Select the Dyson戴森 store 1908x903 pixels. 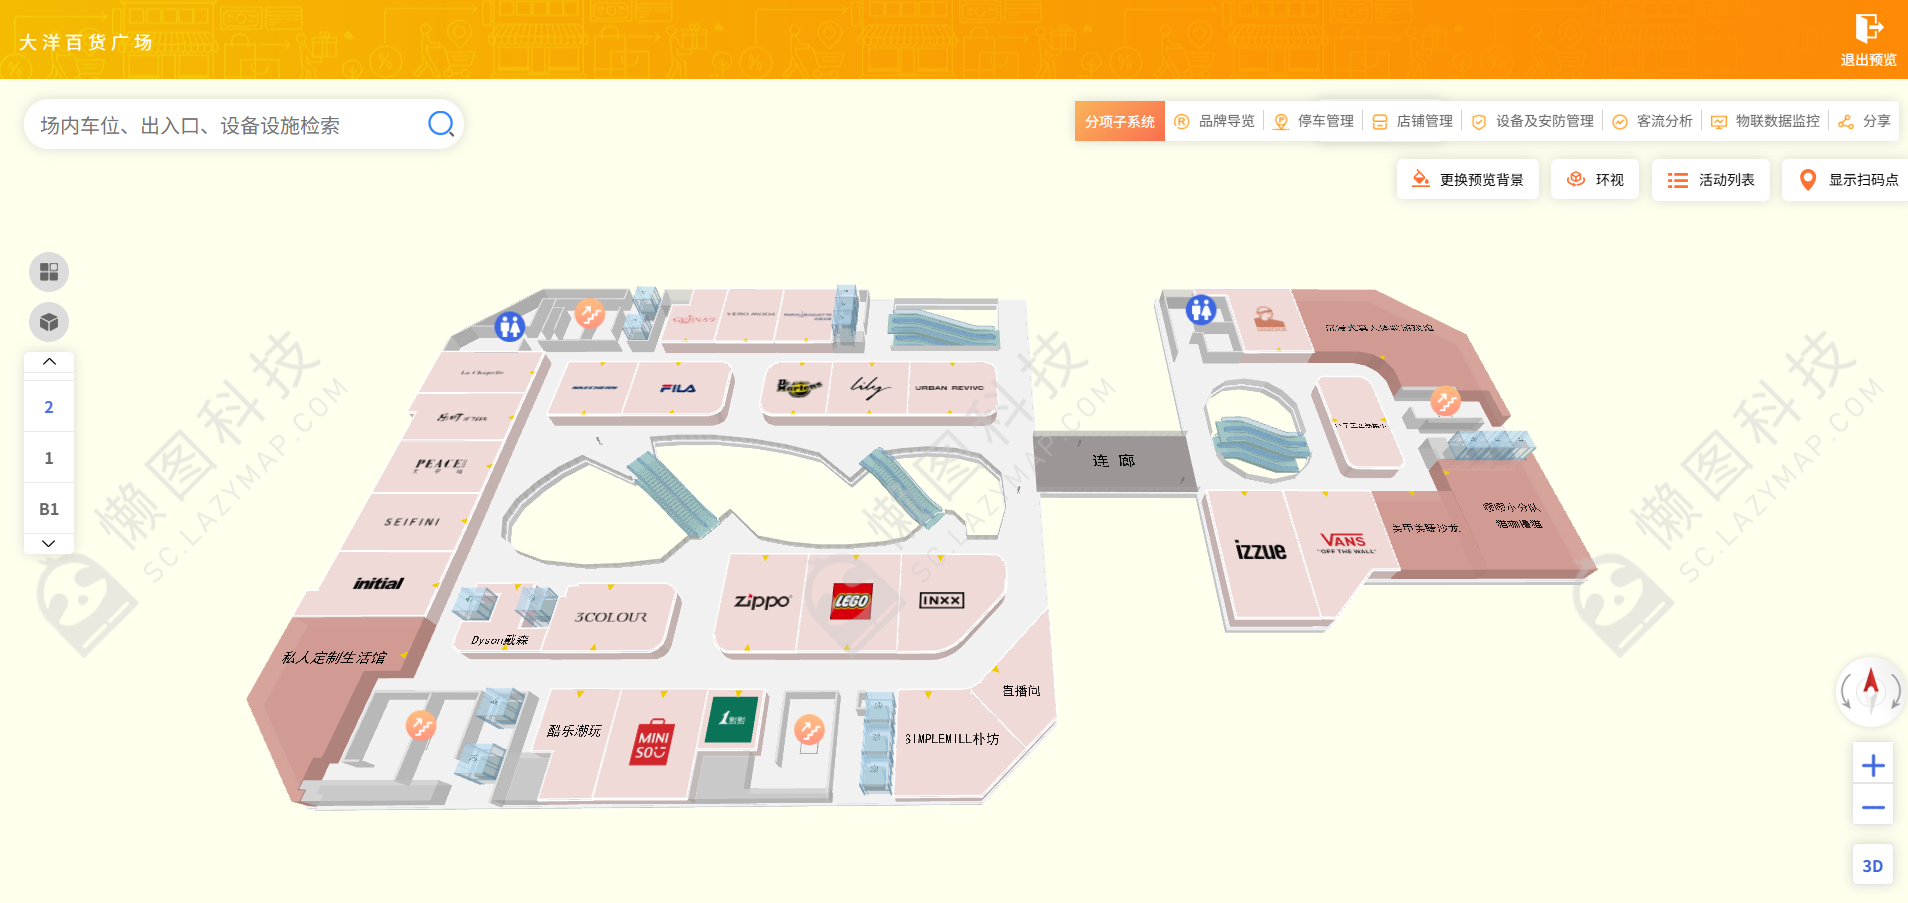[499, 640]
